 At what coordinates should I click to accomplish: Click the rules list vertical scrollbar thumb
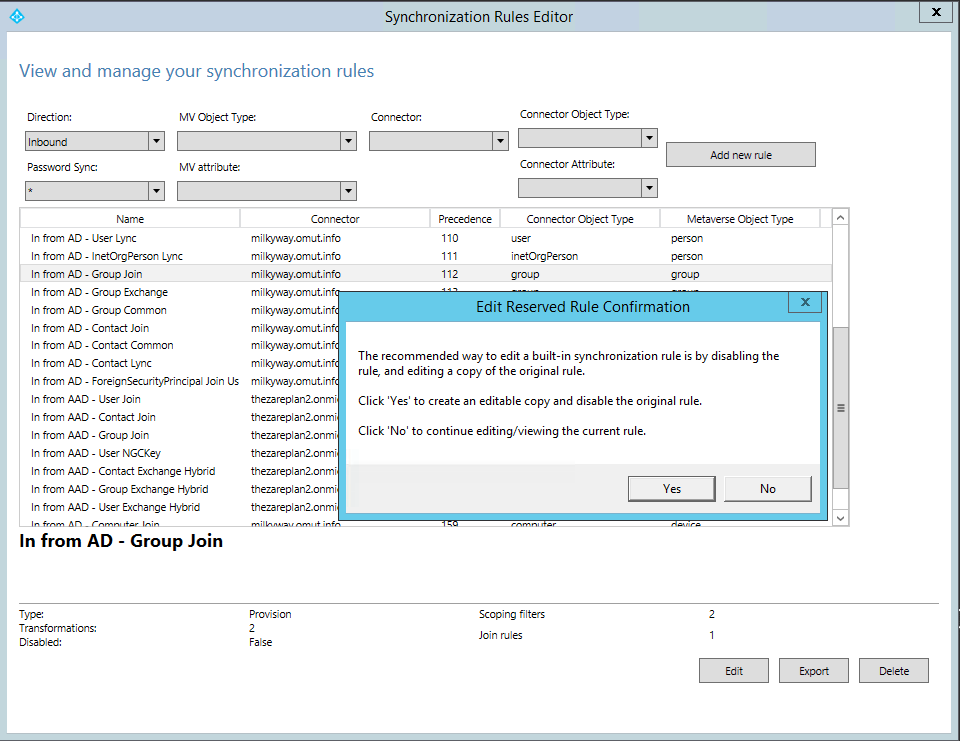[x=841, y=408]
